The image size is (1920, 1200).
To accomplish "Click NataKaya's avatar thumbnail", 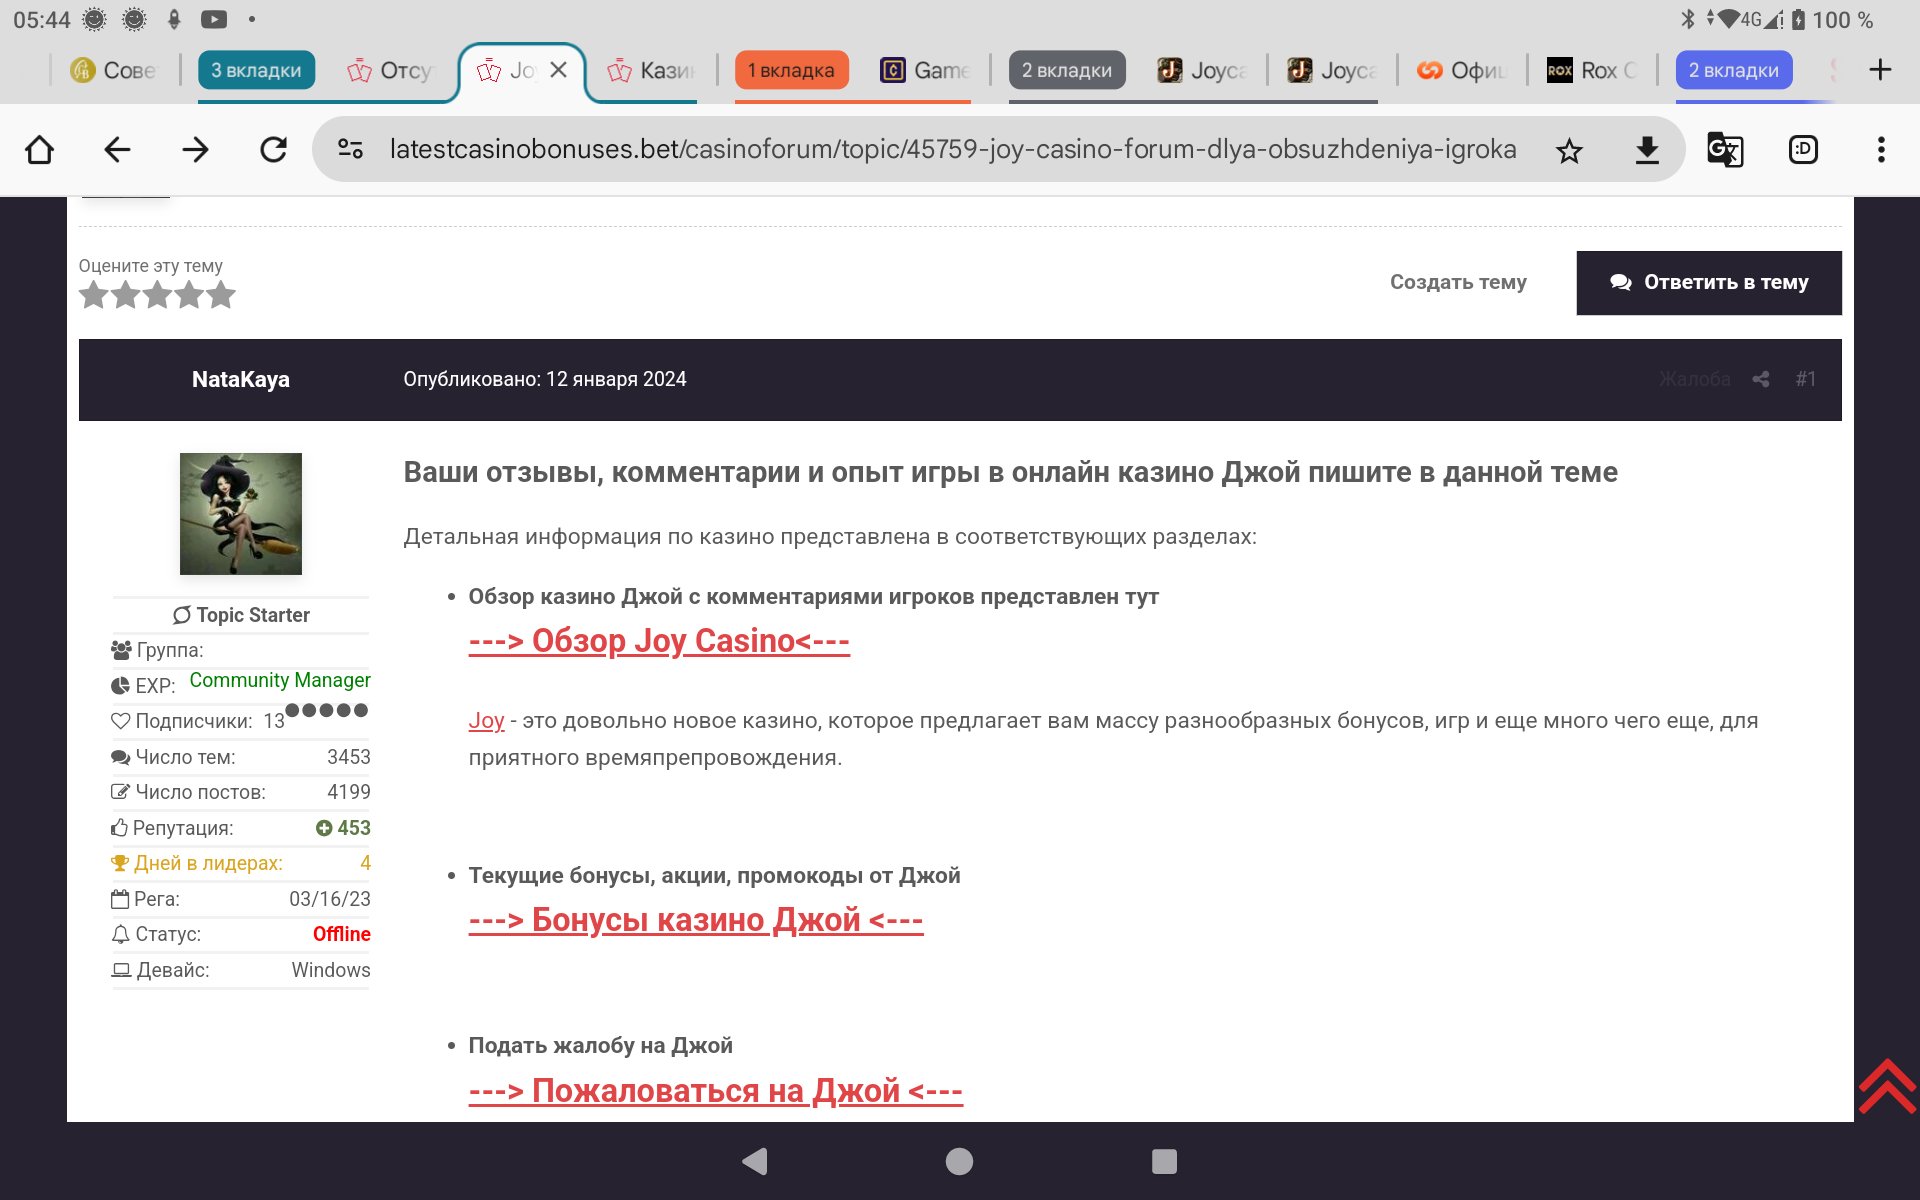I will point(241,514).
